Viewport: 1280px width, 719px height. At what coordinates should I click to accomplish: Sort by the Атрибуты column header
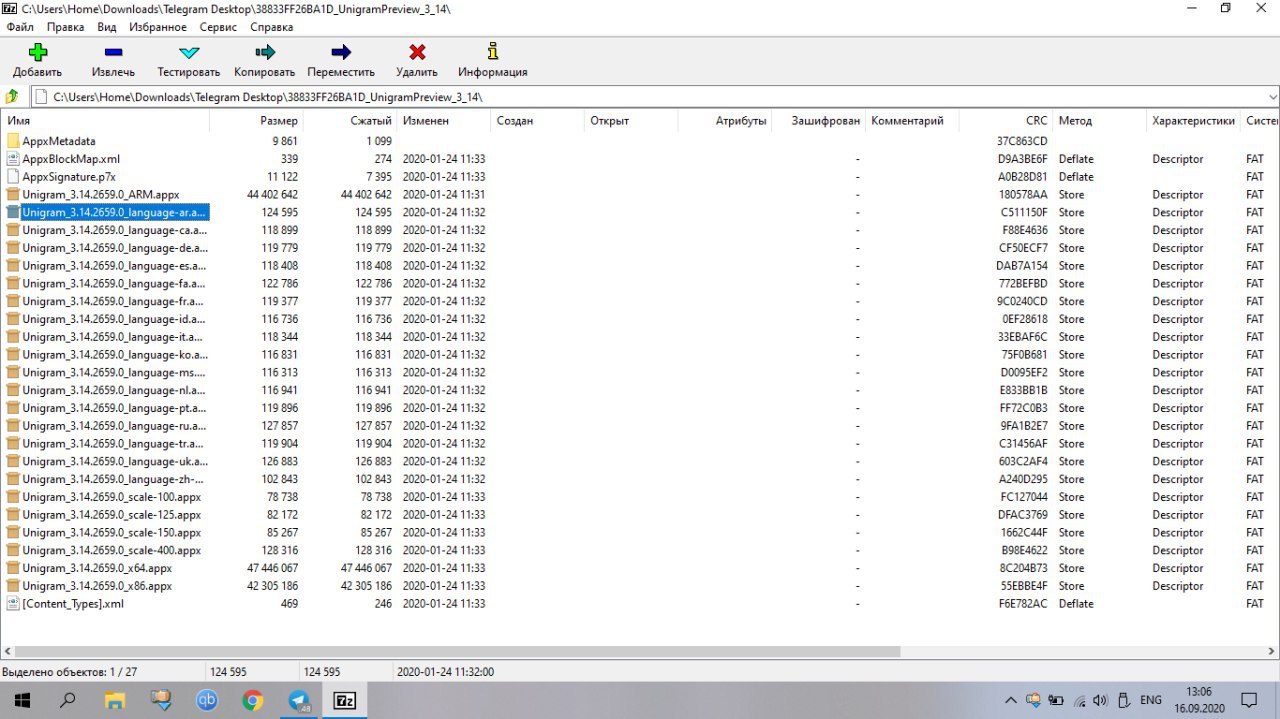725,121
